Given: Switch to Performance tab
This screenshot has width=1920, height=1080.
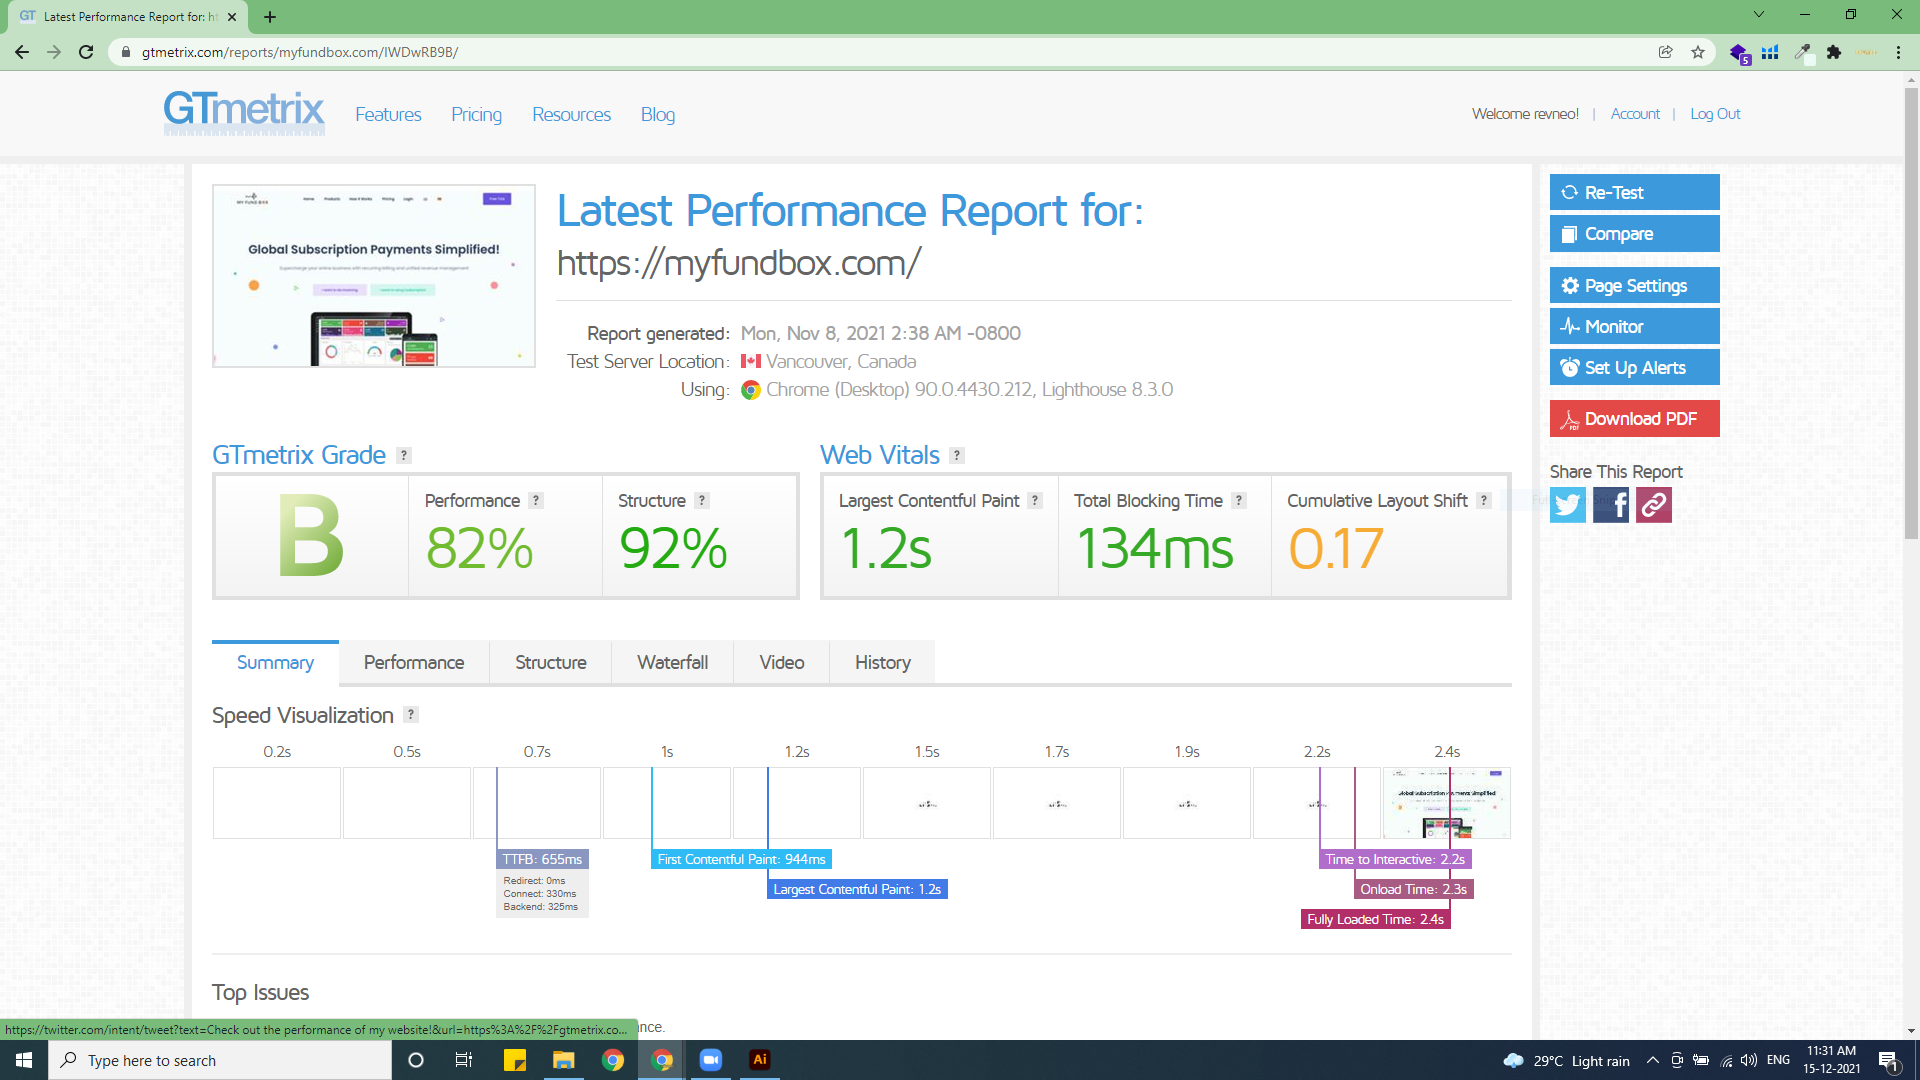Looking at the screenshot, I should (x=414, y=662).
